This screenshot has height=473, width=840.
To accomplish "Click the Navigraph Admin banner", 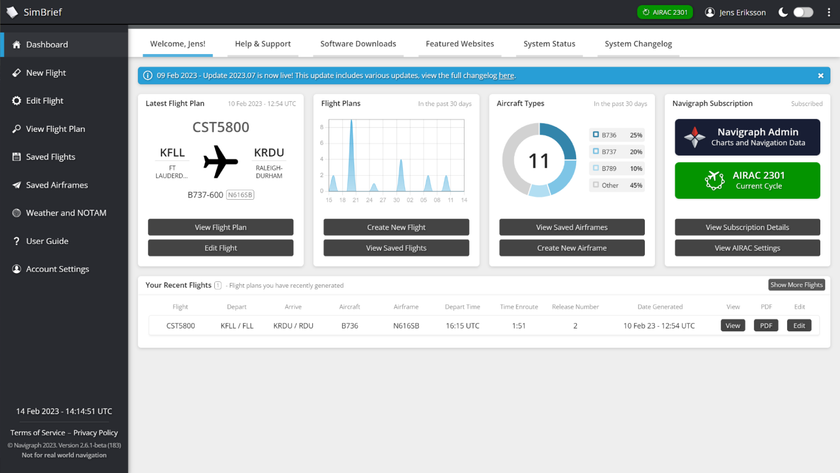I will (x=747, y=137).
